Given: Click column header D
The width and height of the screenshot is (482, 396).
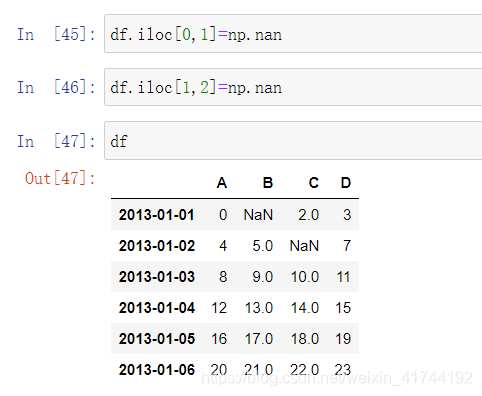Looking at the screenshot, I should pos(346,183).
